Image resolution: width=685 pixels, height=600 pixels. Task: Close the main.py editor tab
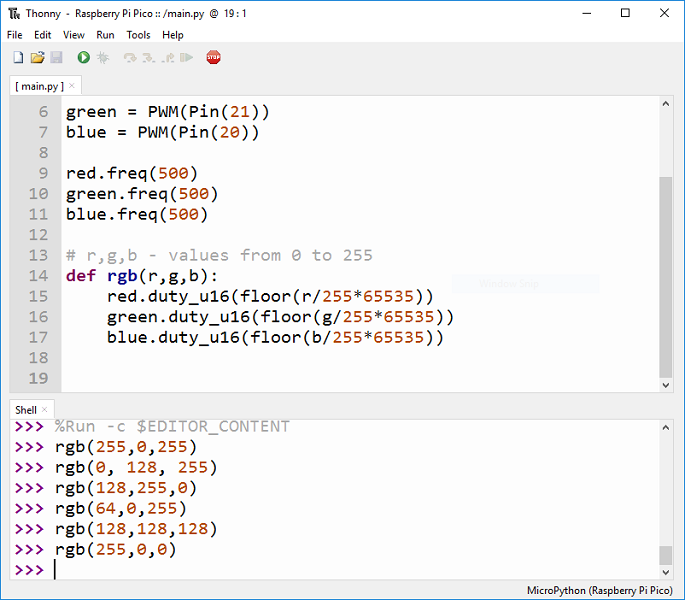73,87
